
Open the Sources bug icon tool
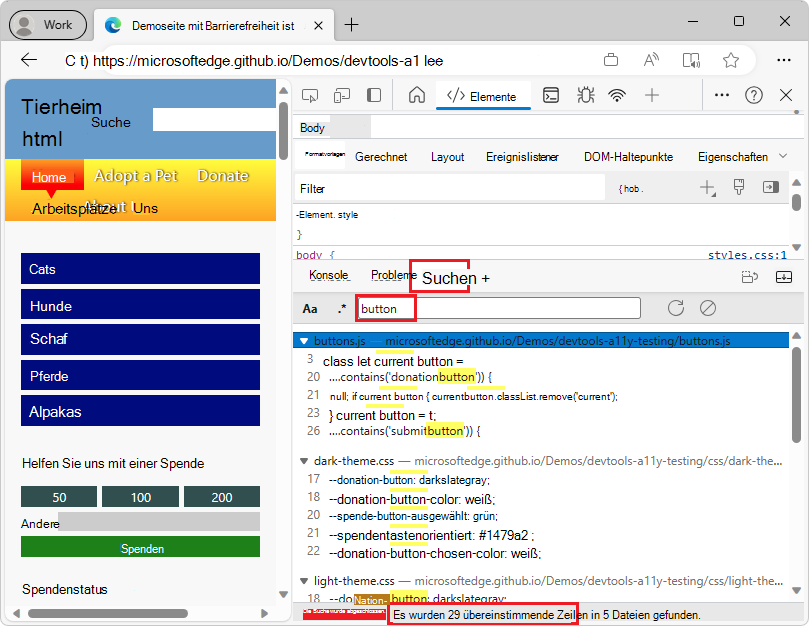[x=586, y=95]
